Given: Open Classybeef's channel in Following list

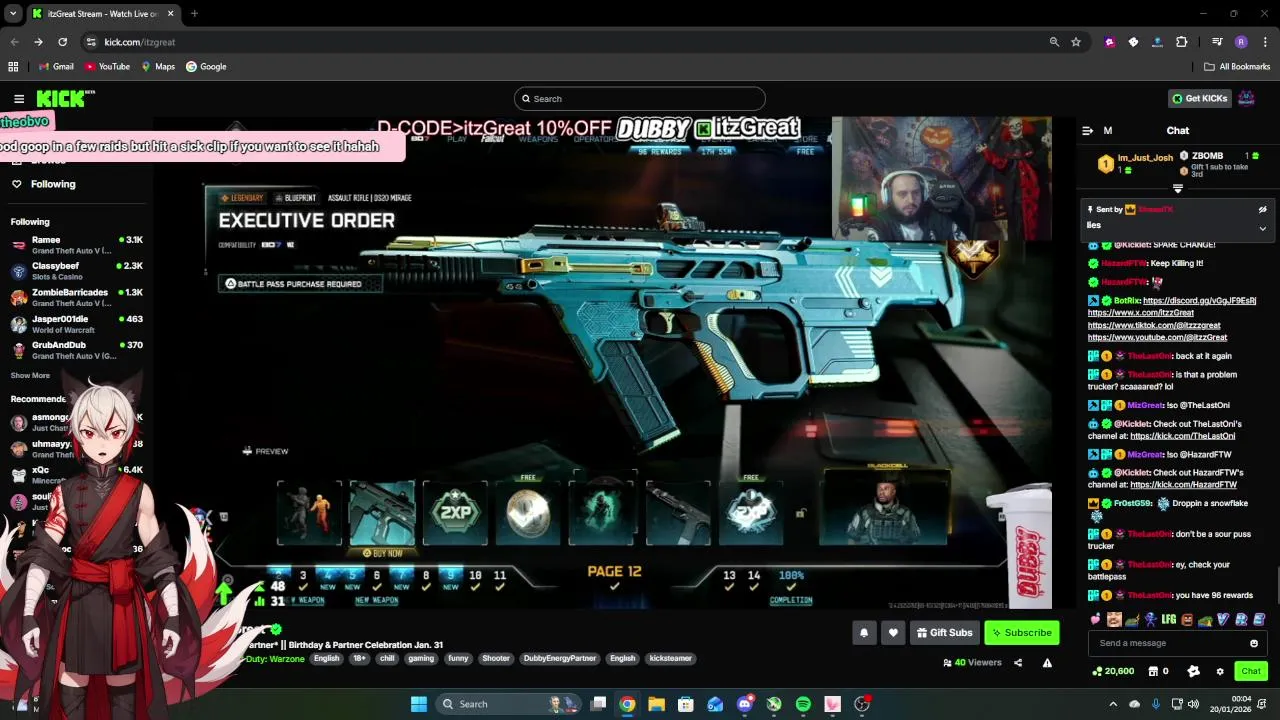Looking at the screenshot, I should pos(77,271).
